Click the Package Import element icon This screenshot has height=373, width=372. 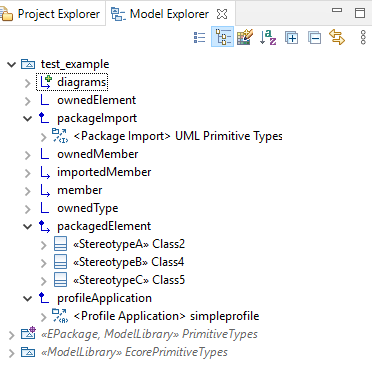pyautogui.click(x=60, y=136)
